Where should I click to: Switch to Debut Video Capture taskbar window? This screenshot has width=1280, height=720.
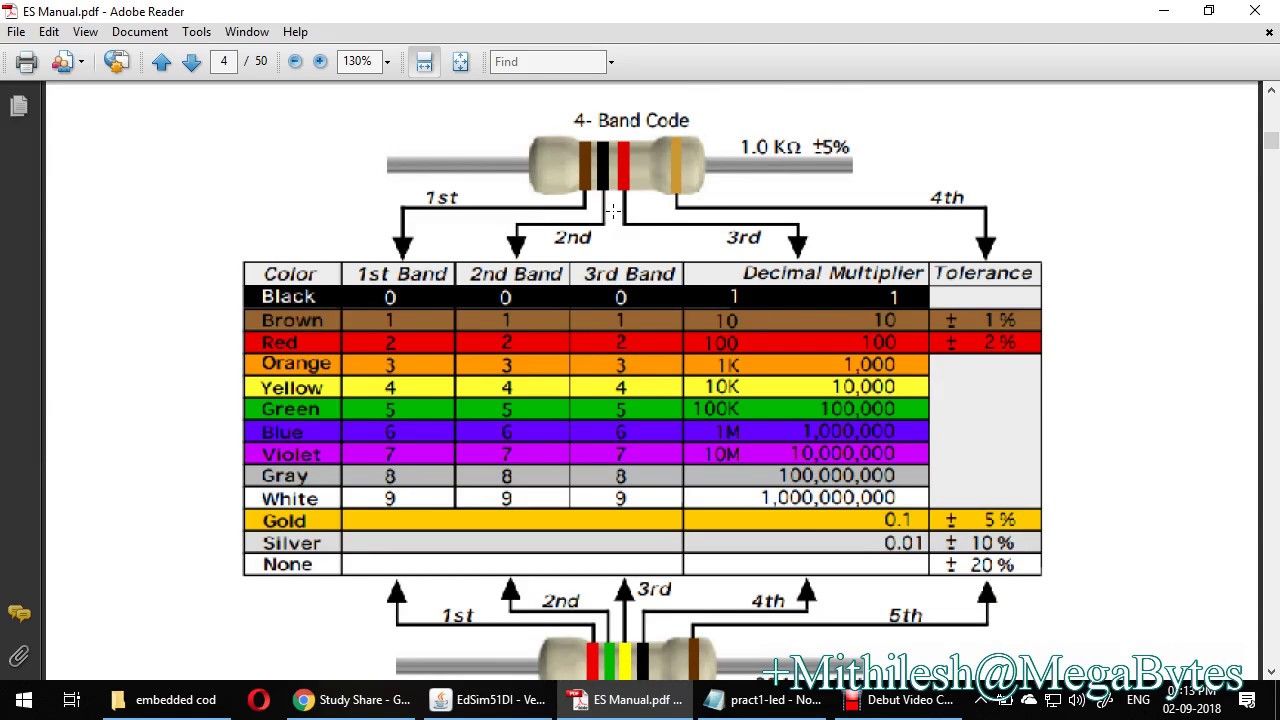900,700
